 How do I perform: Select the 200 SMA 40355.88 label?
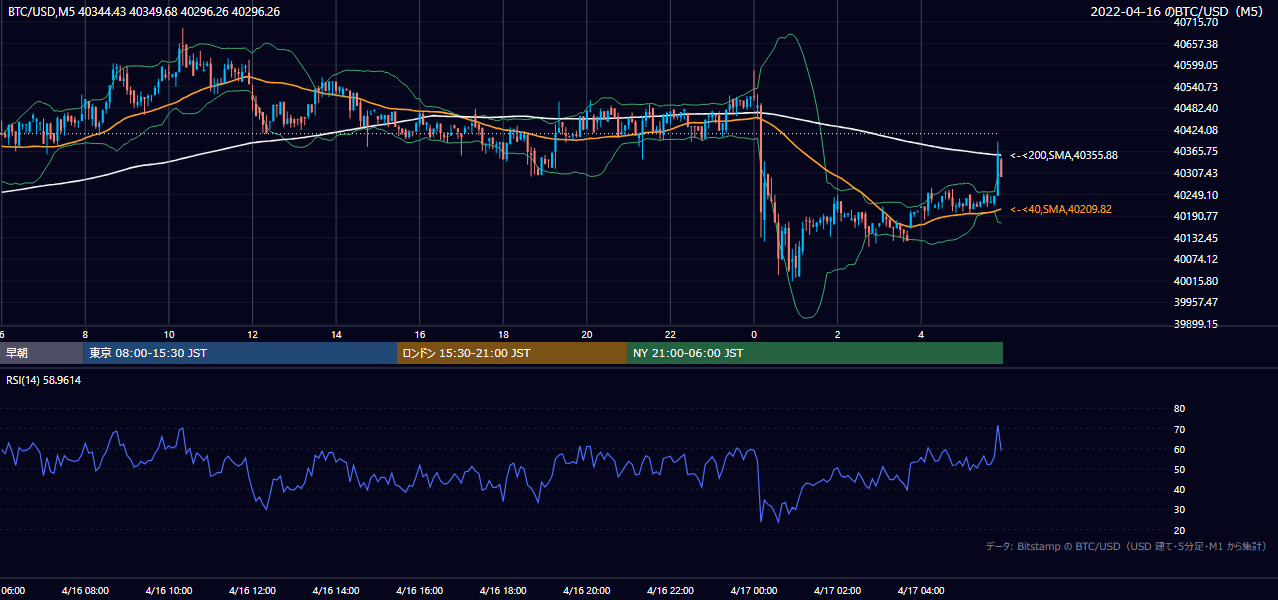click(x=1064, y=155)
